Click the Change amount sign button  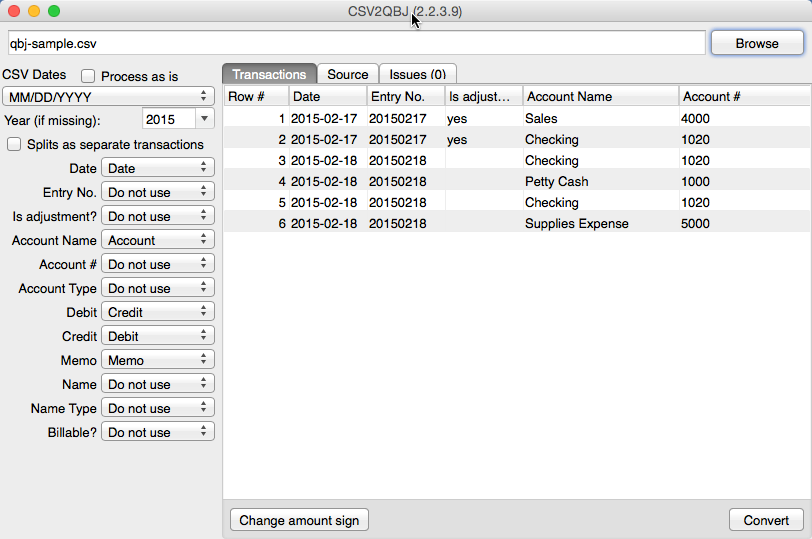pos(299,520)
